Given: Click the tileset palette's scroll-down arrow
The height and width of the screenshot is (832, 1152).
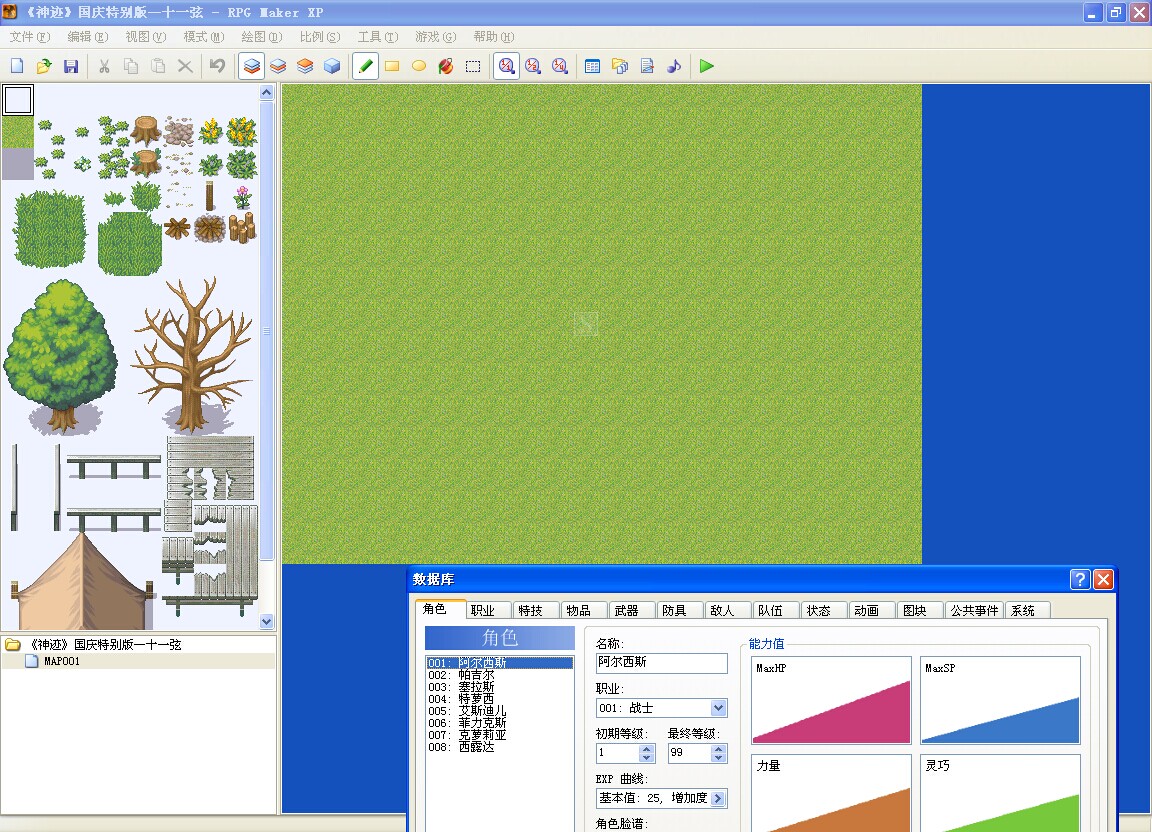Looking at the screenshot, I should (267, 621).
